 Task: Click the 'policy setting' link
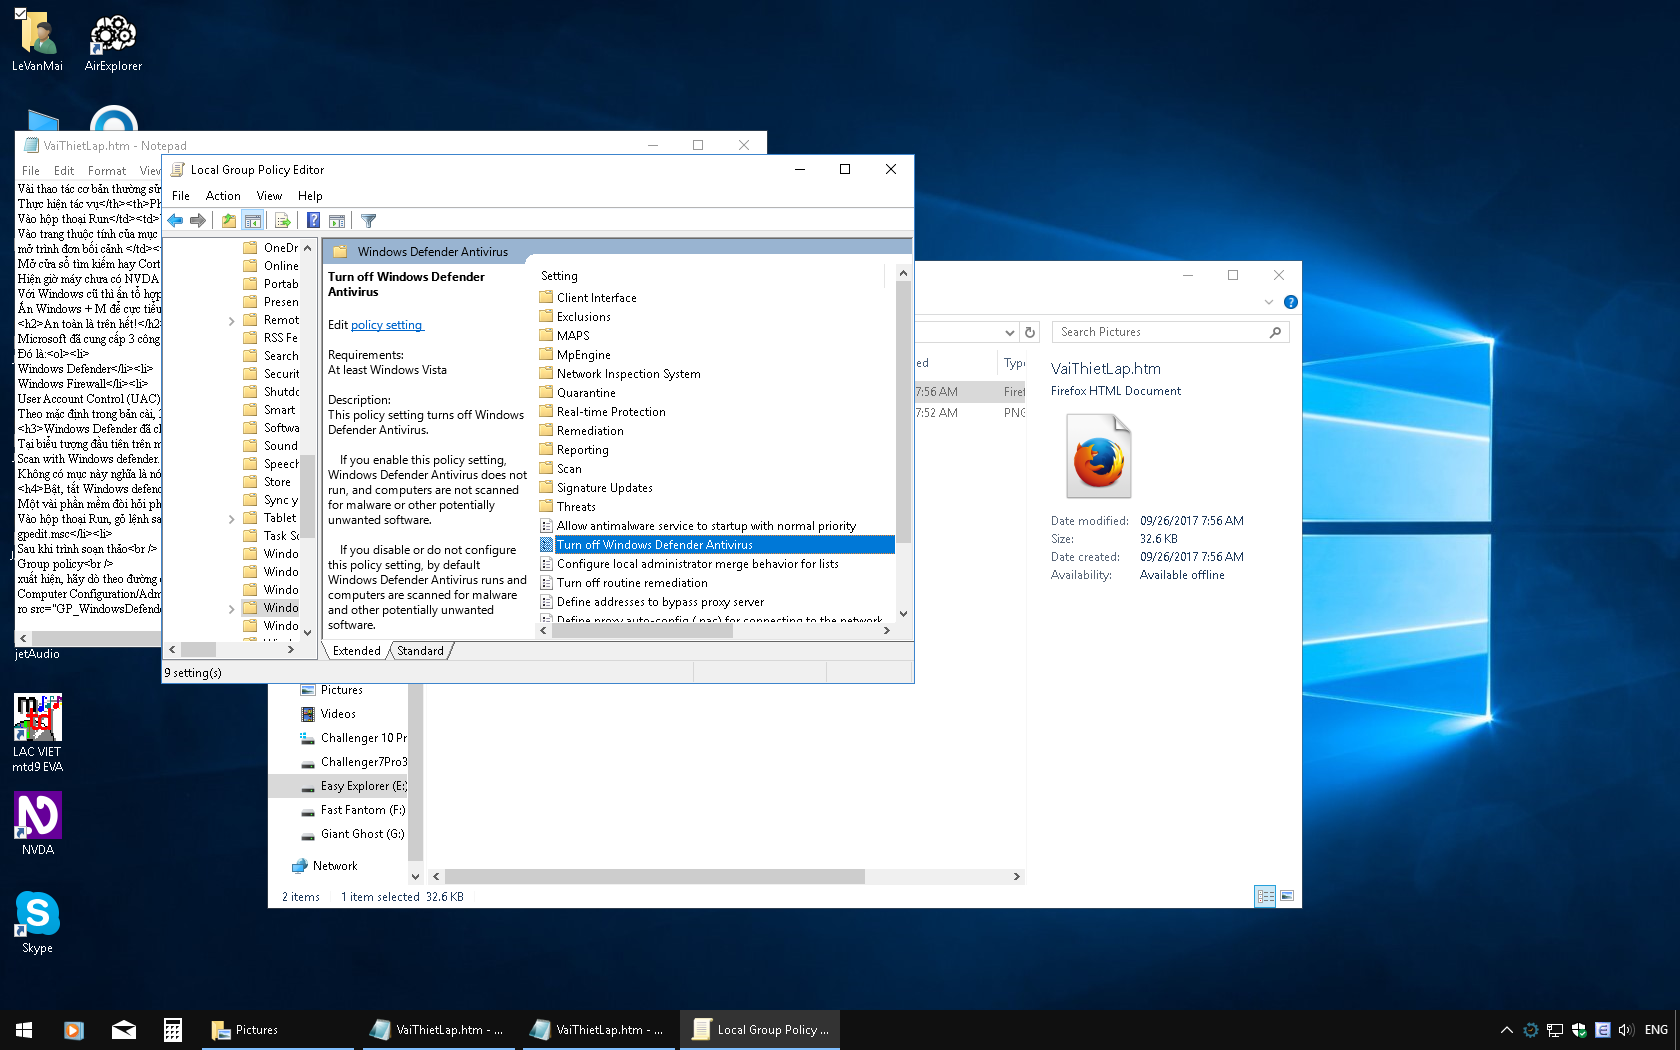coord(387,325)
